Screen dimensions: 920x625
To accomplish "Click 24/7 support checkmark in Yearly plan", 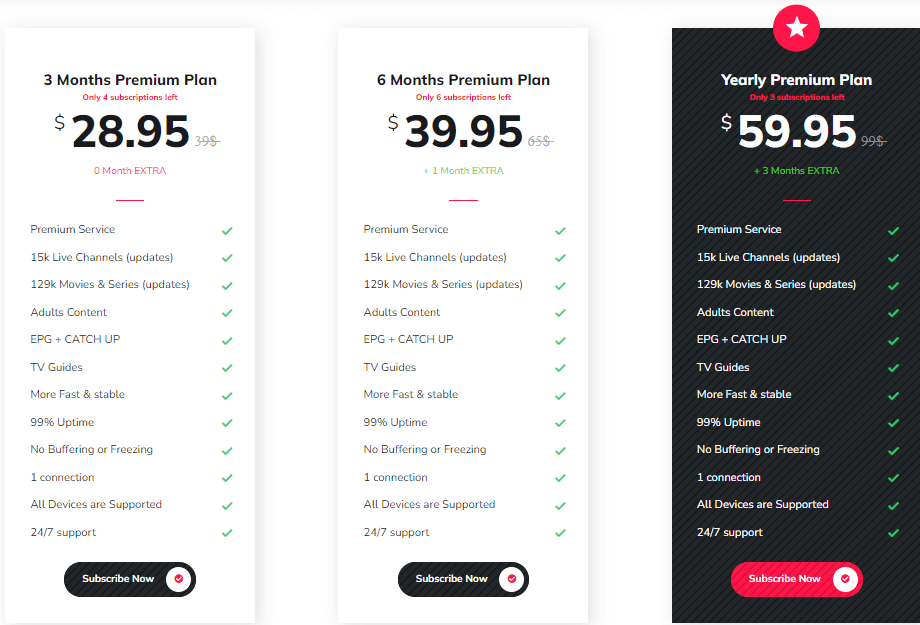I will [894, 533].
